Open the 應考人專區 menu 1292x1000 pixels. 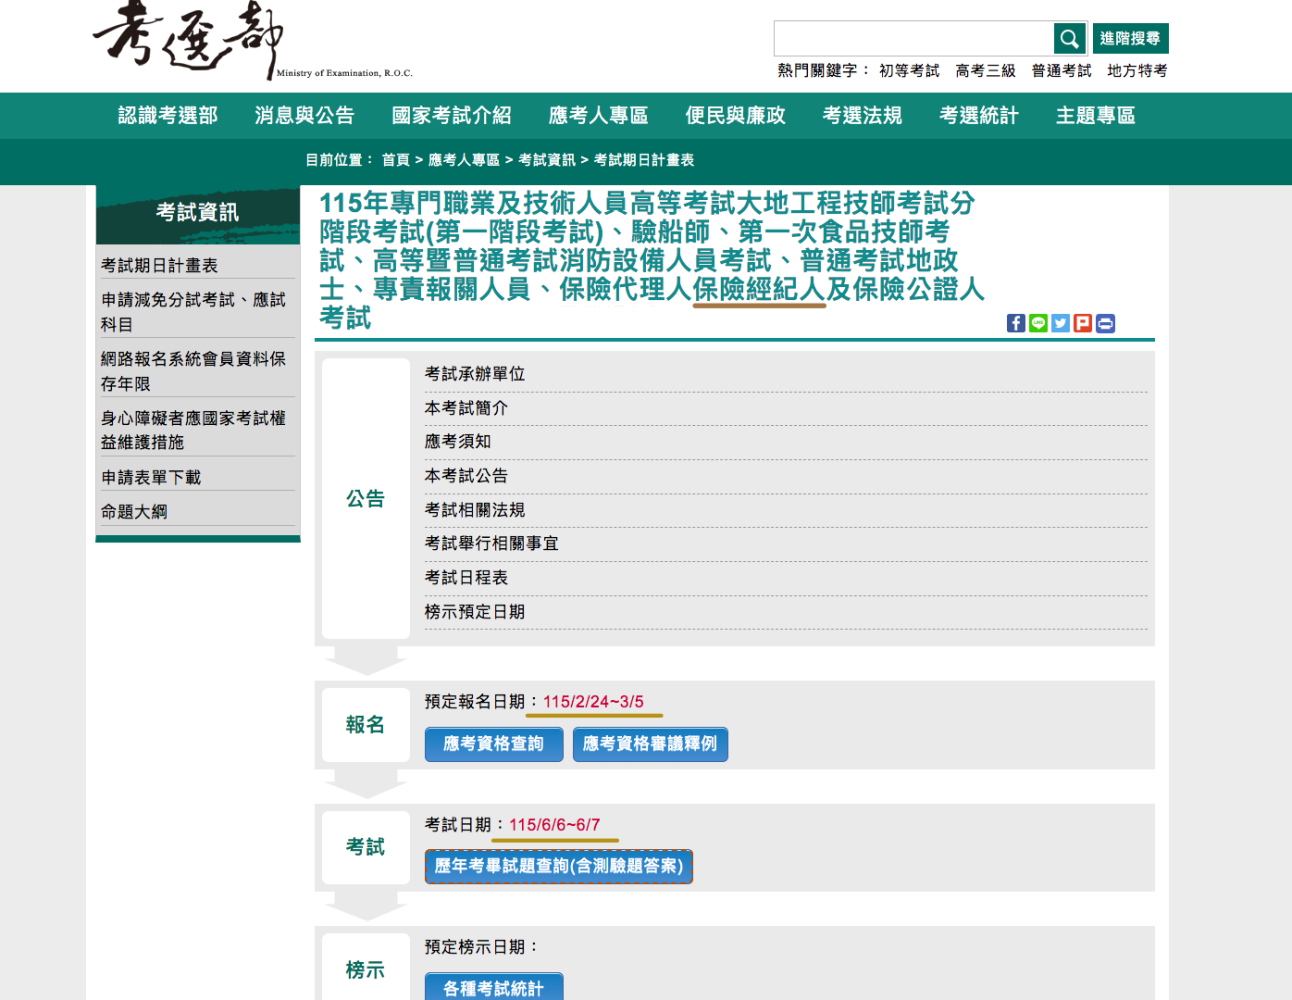(x=598, y=116)
